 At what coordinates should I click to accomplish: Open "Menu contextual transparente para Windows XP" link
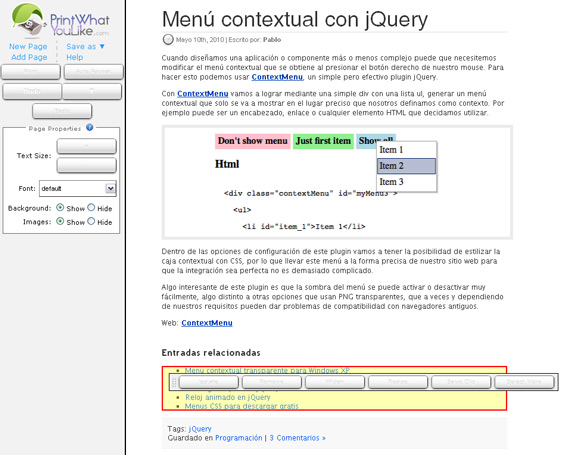(x=267, y=370)
